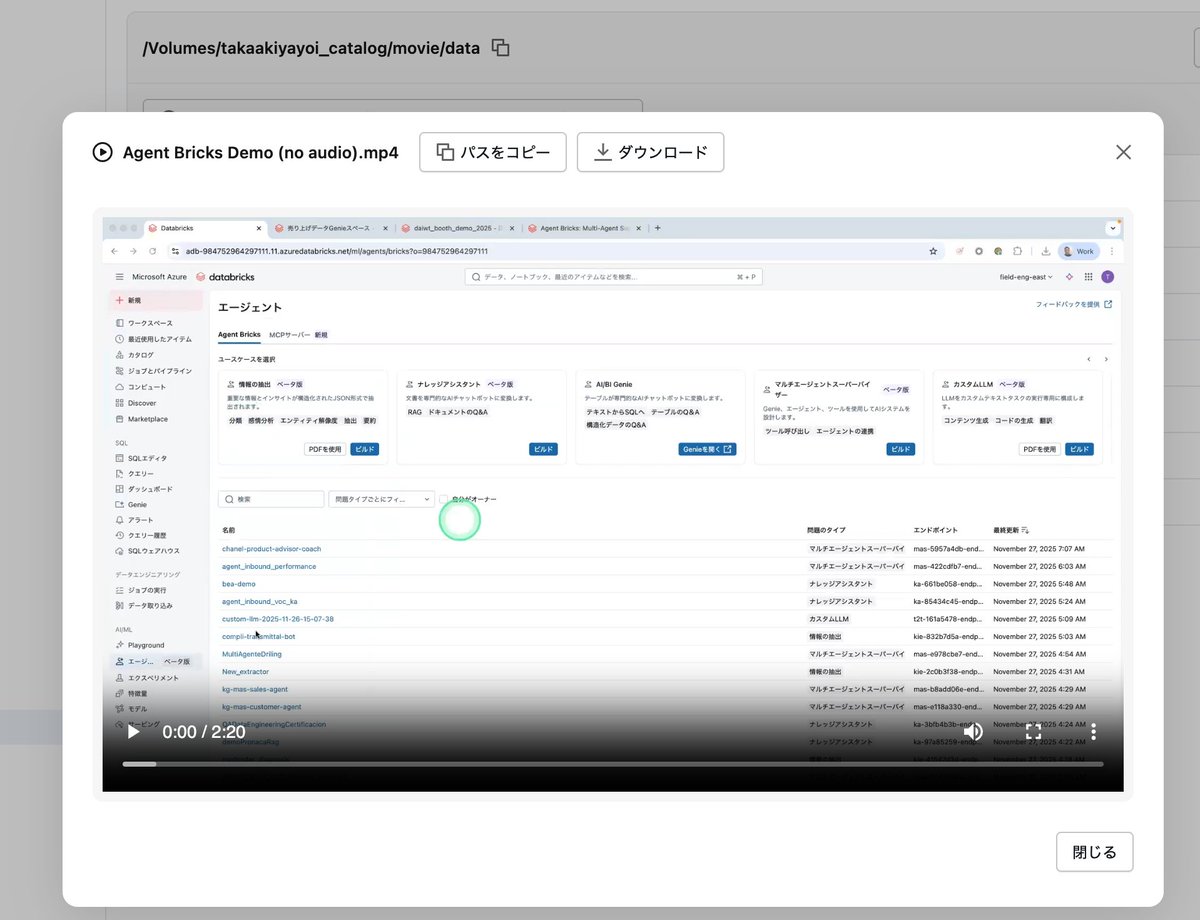Switch to the Agent Bricks: Multi-Agent browser tab

pyautogui.click(x=583, y=228)
